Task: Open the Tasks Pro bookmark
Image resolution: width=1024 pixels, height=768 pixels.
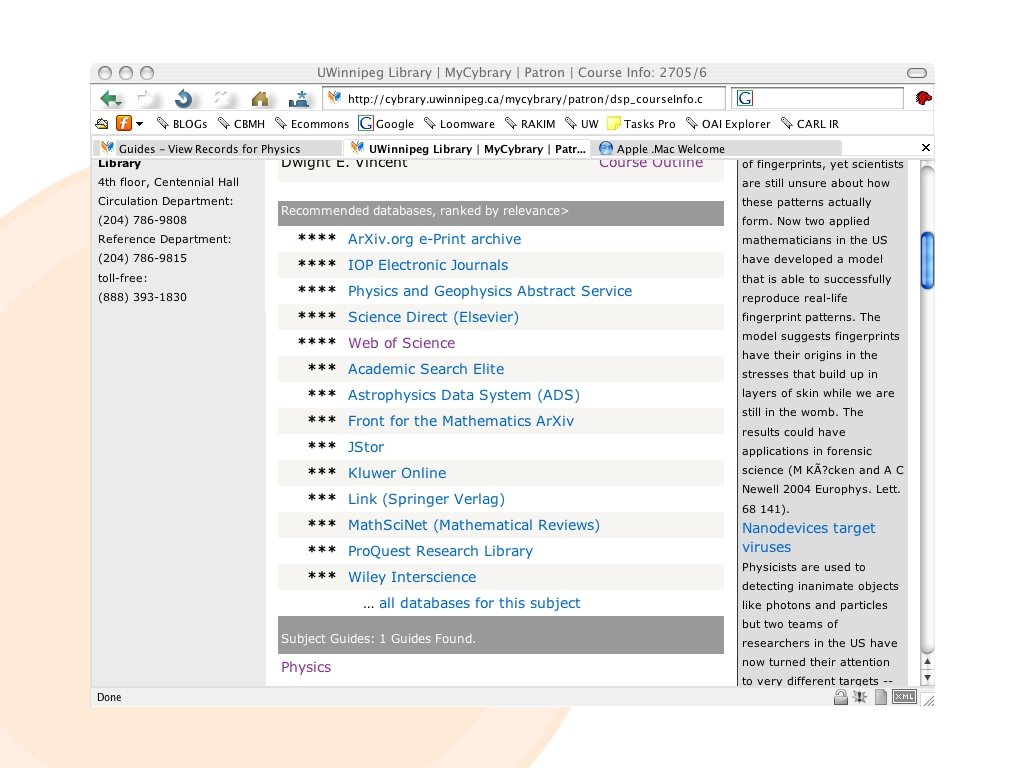Action: (641, 123)
